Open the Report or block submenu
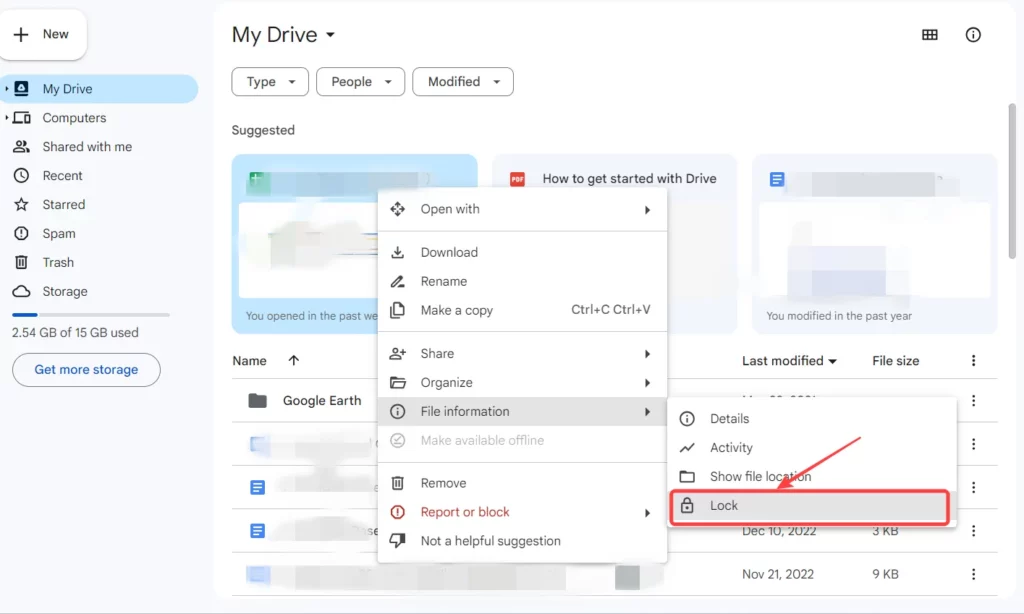Screen dimensions: 1024x614 coord(522,512)
